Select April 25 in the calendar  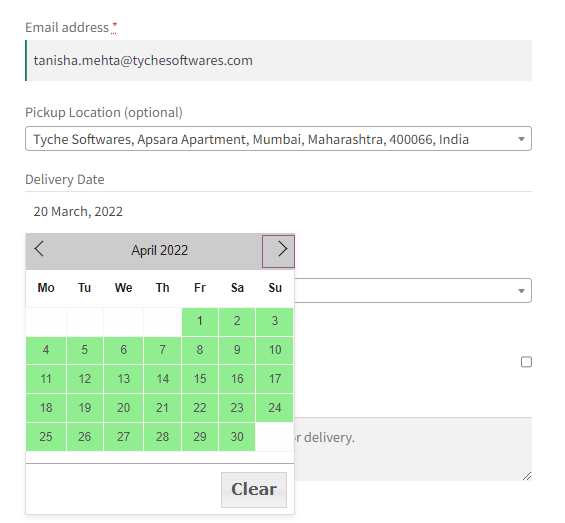coord(46,437)
